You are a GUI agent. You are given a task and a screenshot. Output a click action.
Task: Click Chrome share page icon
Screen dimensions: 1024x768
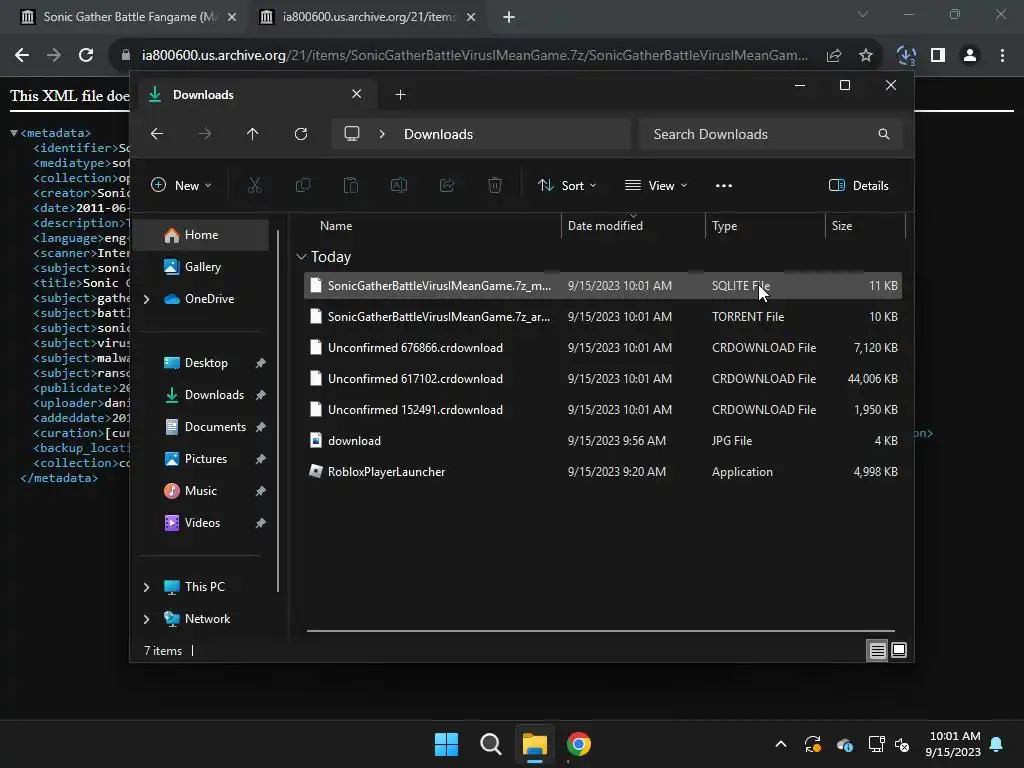tap(834, 56)
